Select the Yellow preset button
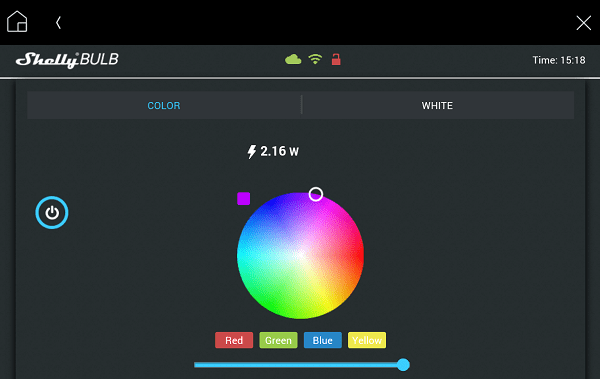The image size is (600, 379). point(367,340)
